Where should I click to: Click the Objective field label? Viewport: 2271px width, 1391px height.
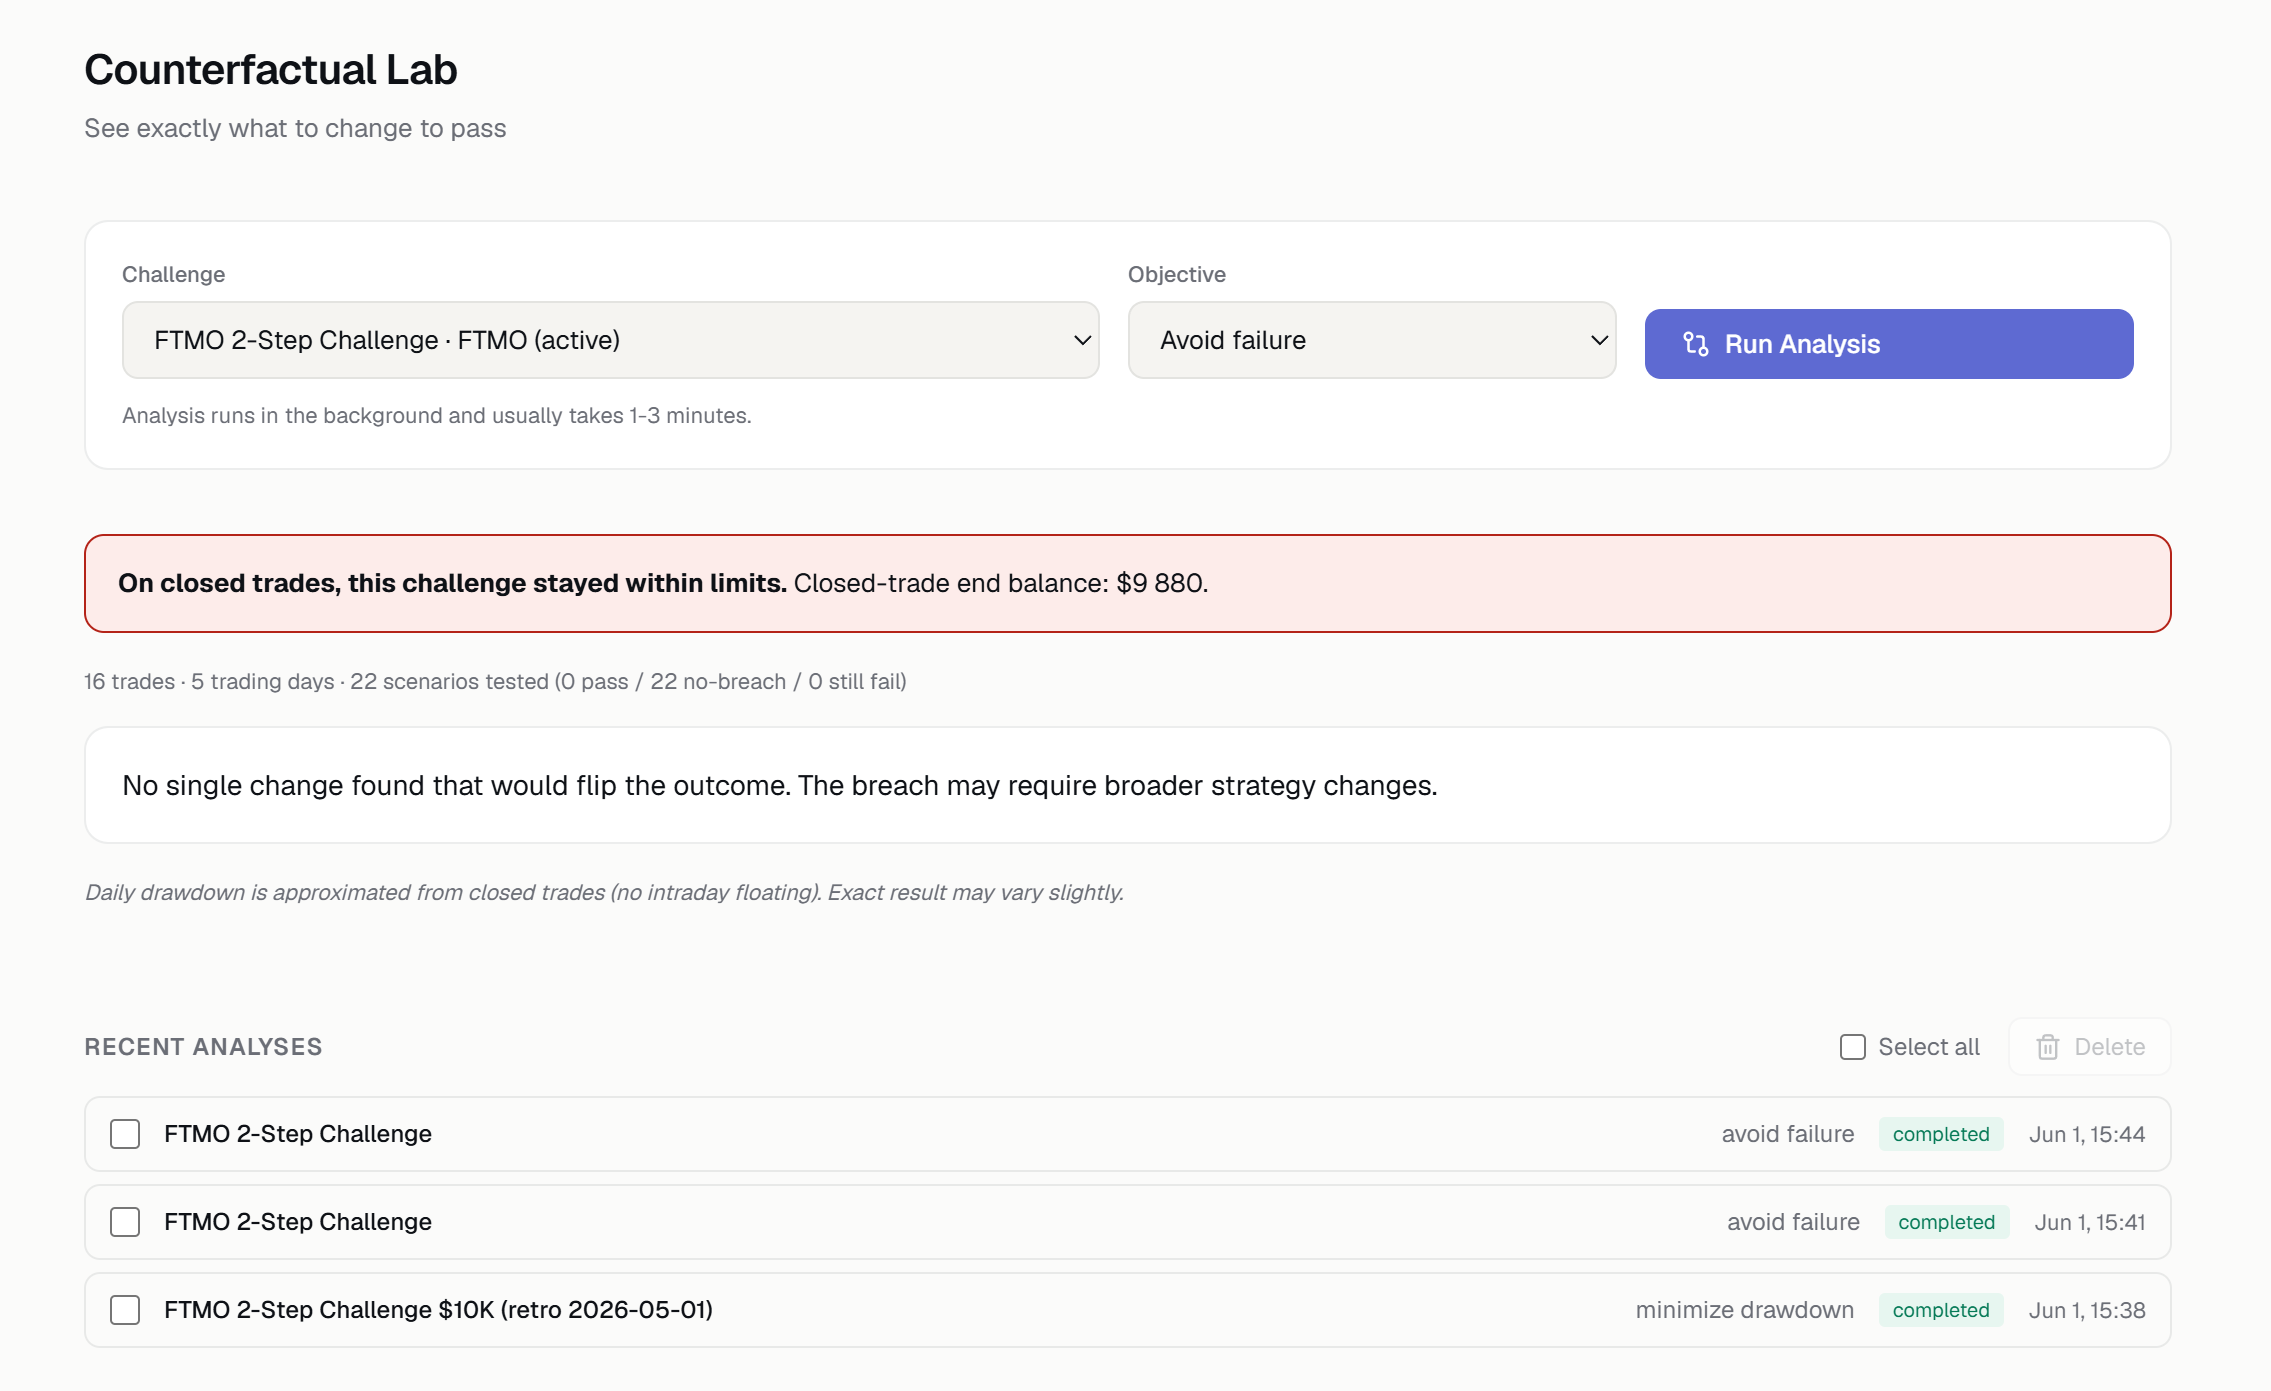[1176, 274]
